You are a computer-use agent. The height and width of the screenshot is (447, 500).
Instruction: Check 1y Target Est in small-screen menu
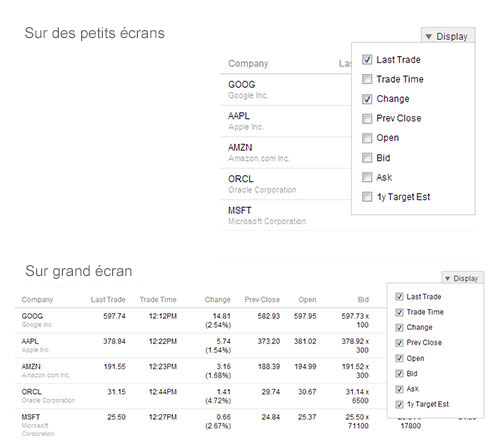[x=367, y=197]
